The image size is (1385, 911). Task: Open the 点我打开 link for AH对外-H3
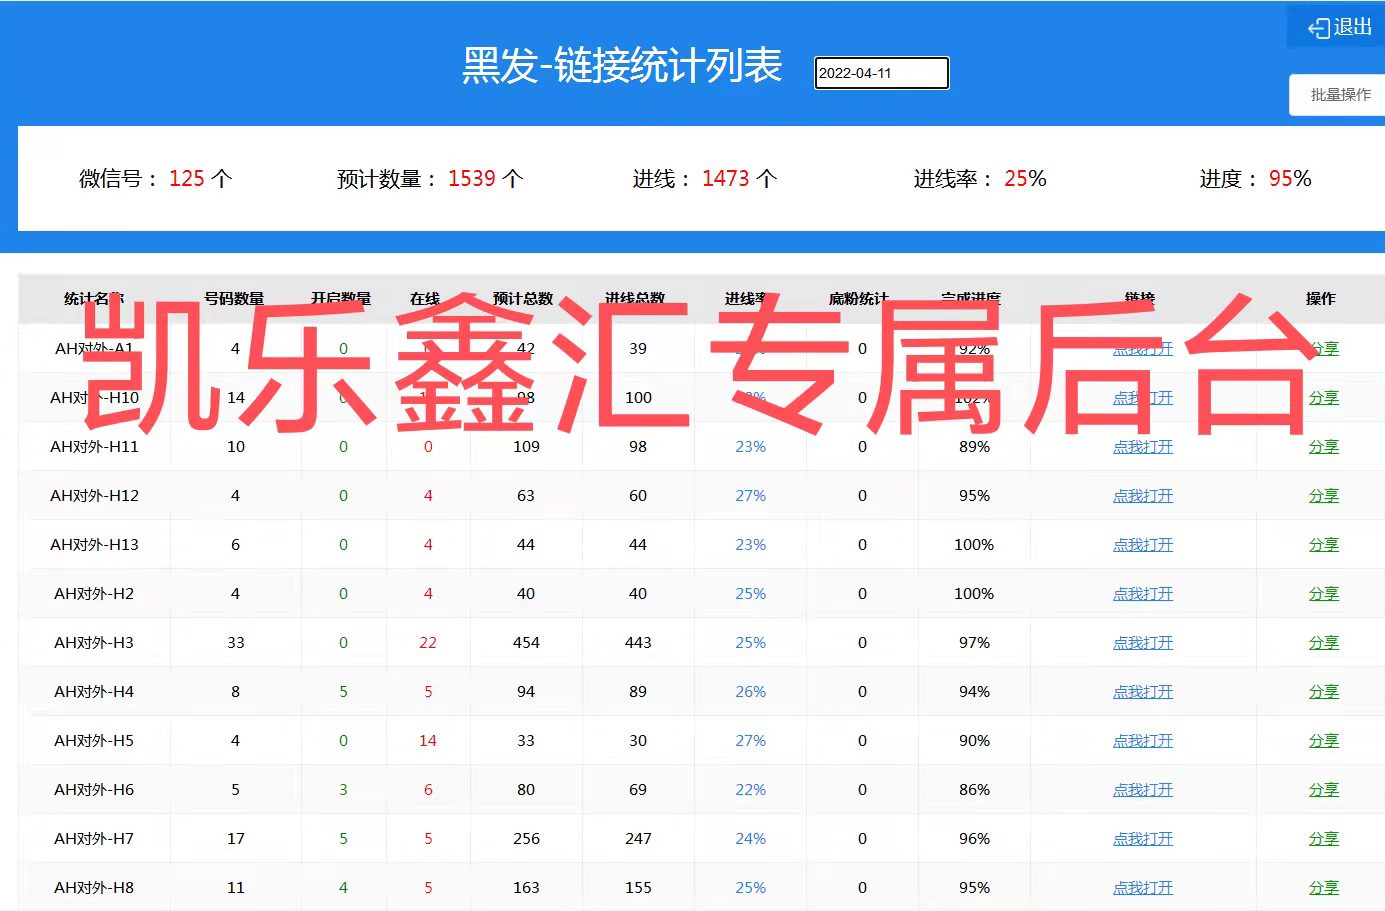click(x=1143, y=643)
